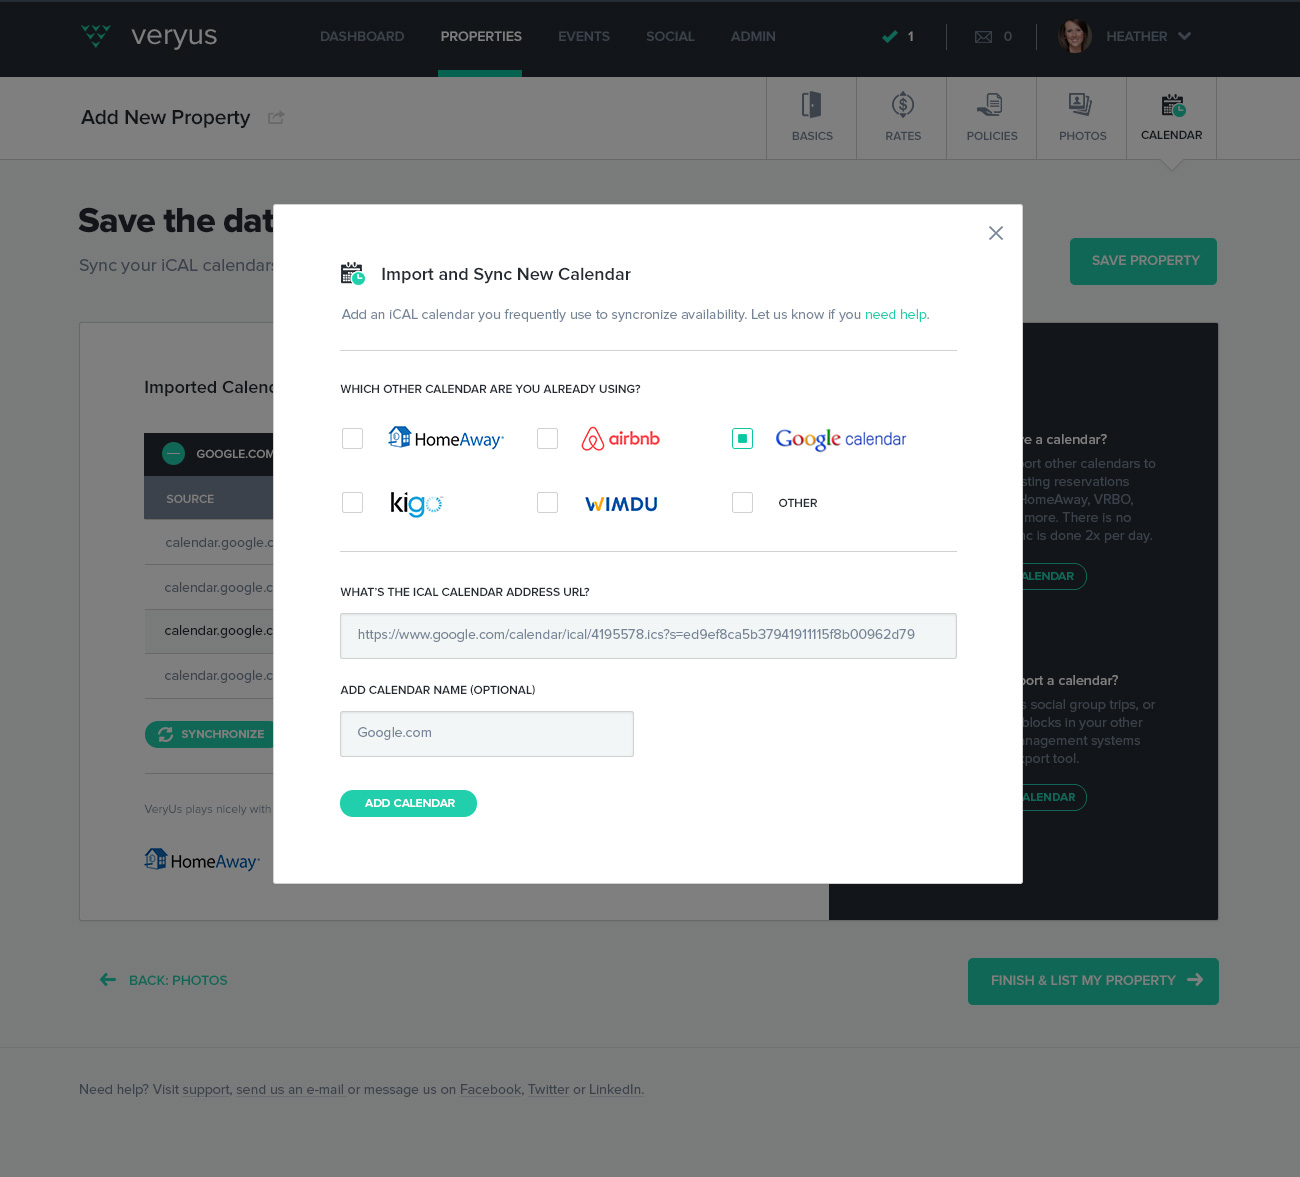Image resolution: width=1300 pixels, height=1177 pixels.
Task: Collapse the GOOGLE.COM calendar group
Action: pos(174,453)
